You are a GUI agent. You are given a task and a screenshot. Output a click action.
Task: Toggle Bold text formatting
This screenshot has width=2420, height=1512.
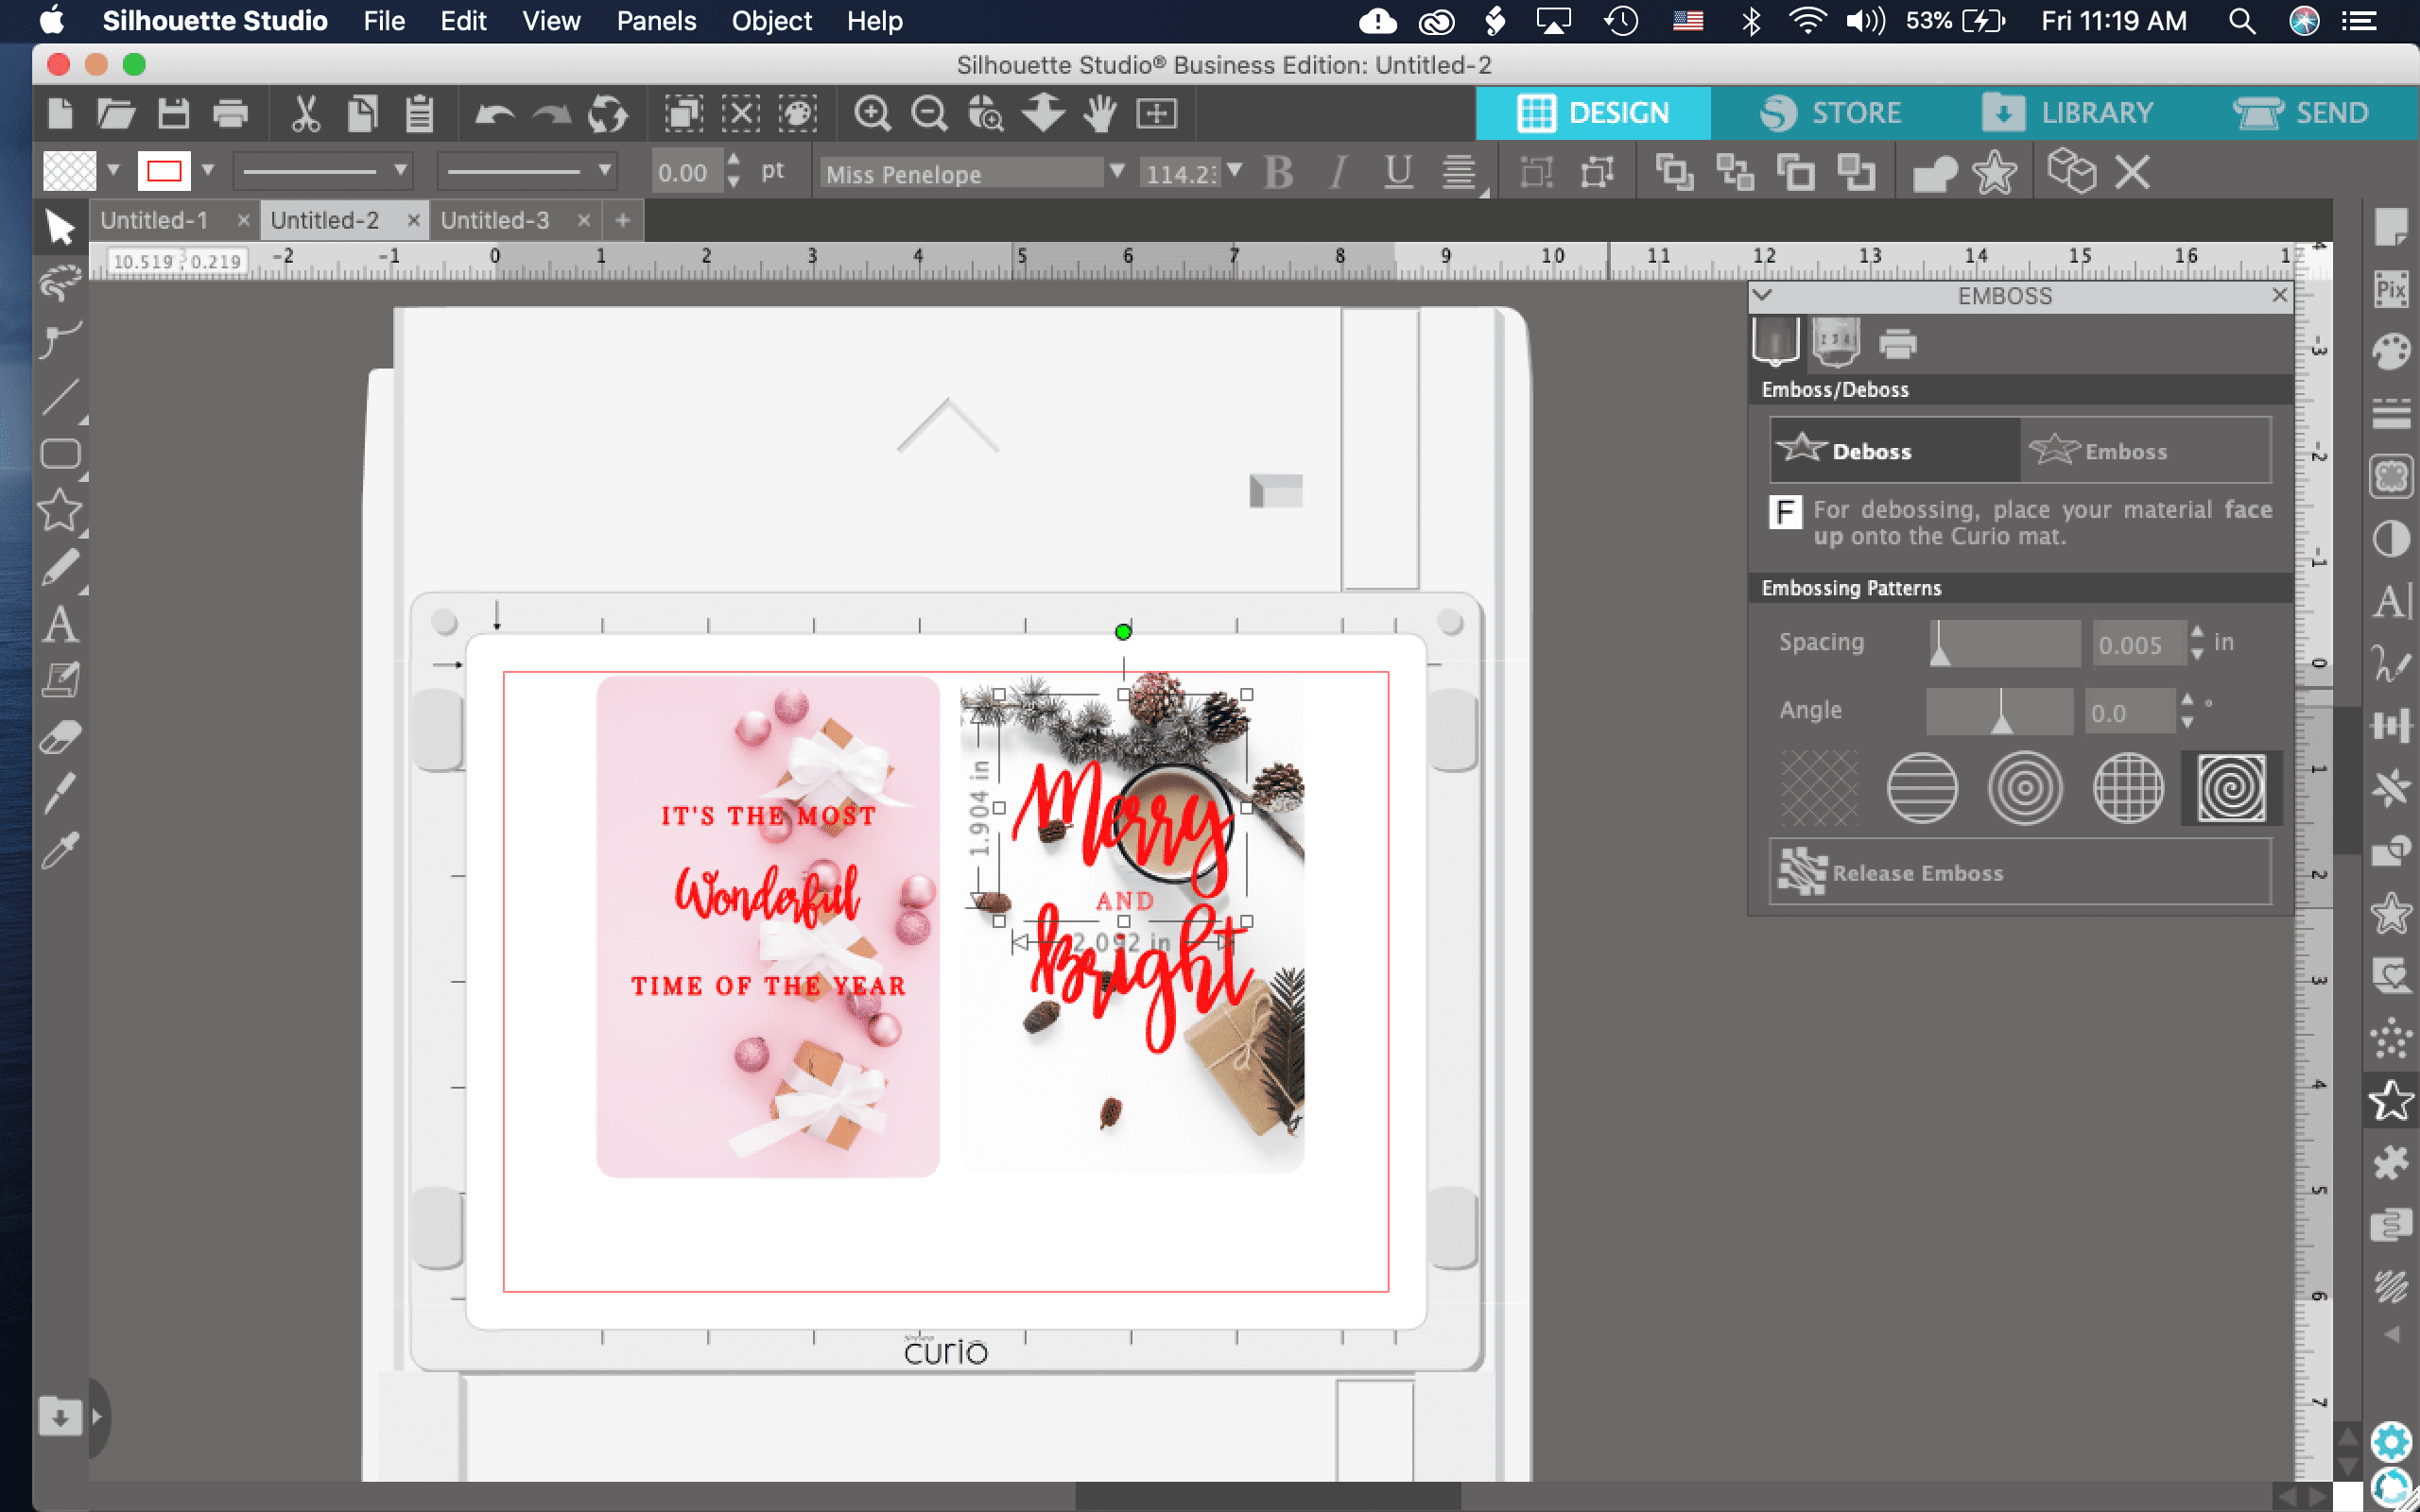[x=1278, y=173]
